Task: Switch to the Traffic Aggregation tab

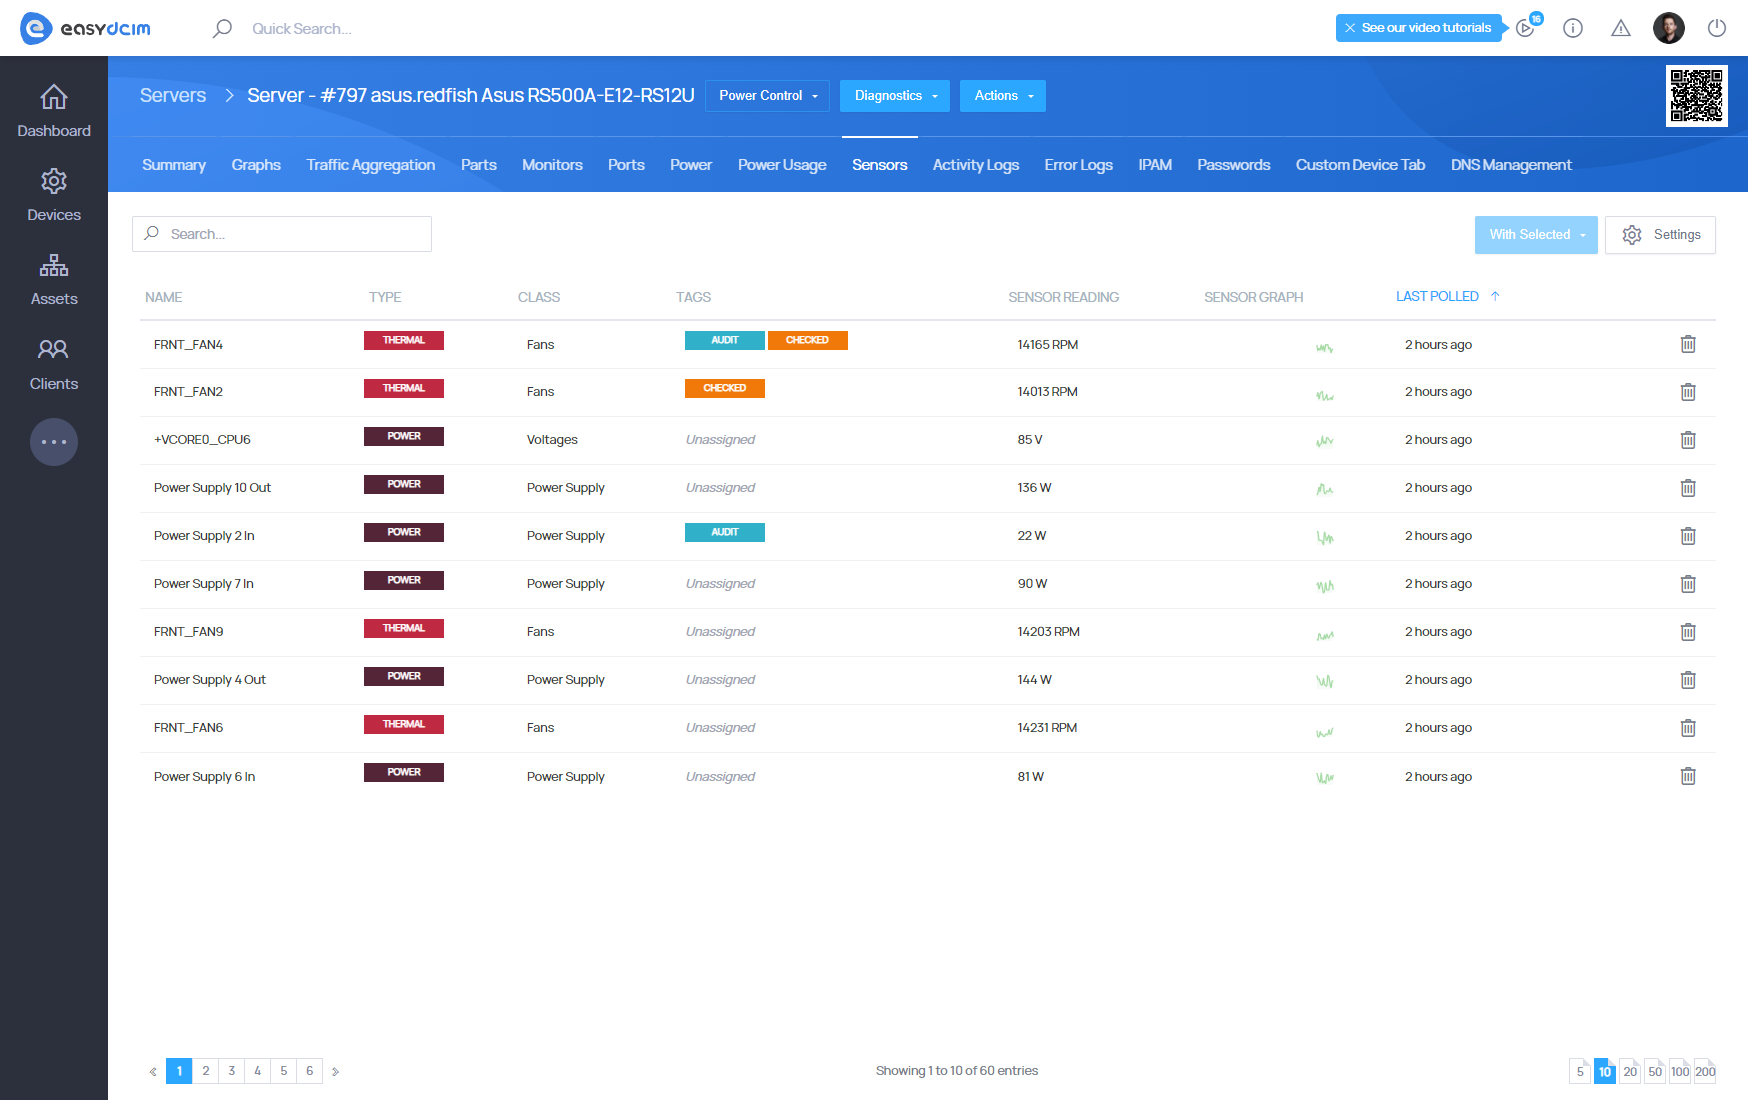Action: coord(371,165)
